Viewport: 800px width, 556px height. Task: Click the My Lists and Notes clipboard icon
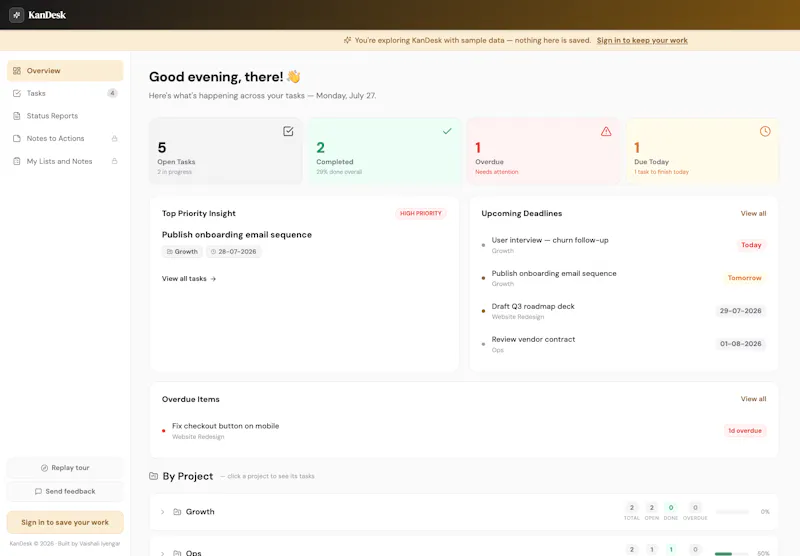point(17,161)
